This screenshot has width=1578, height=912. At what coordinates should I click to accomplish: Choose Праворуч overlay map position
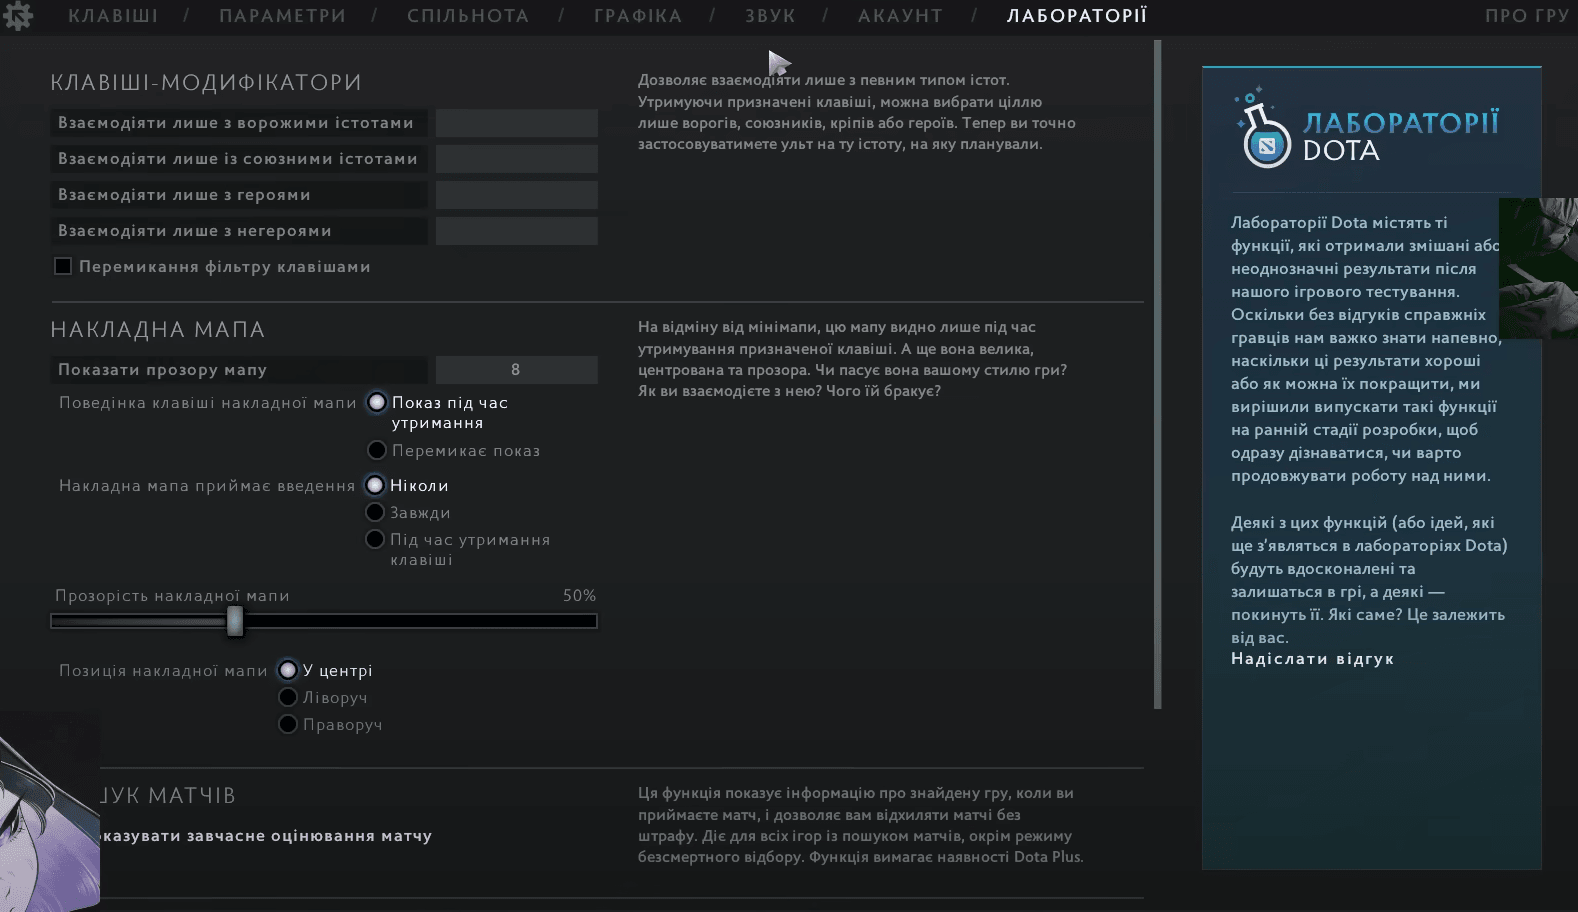coord(288,724)
